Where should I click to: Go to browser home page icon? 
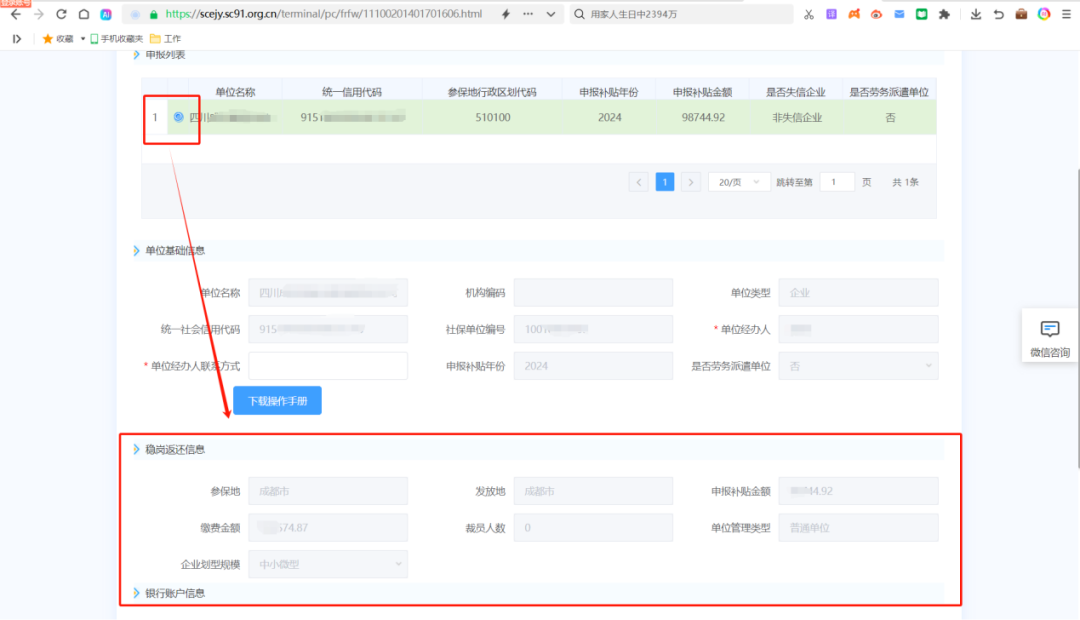click(84, 14)
